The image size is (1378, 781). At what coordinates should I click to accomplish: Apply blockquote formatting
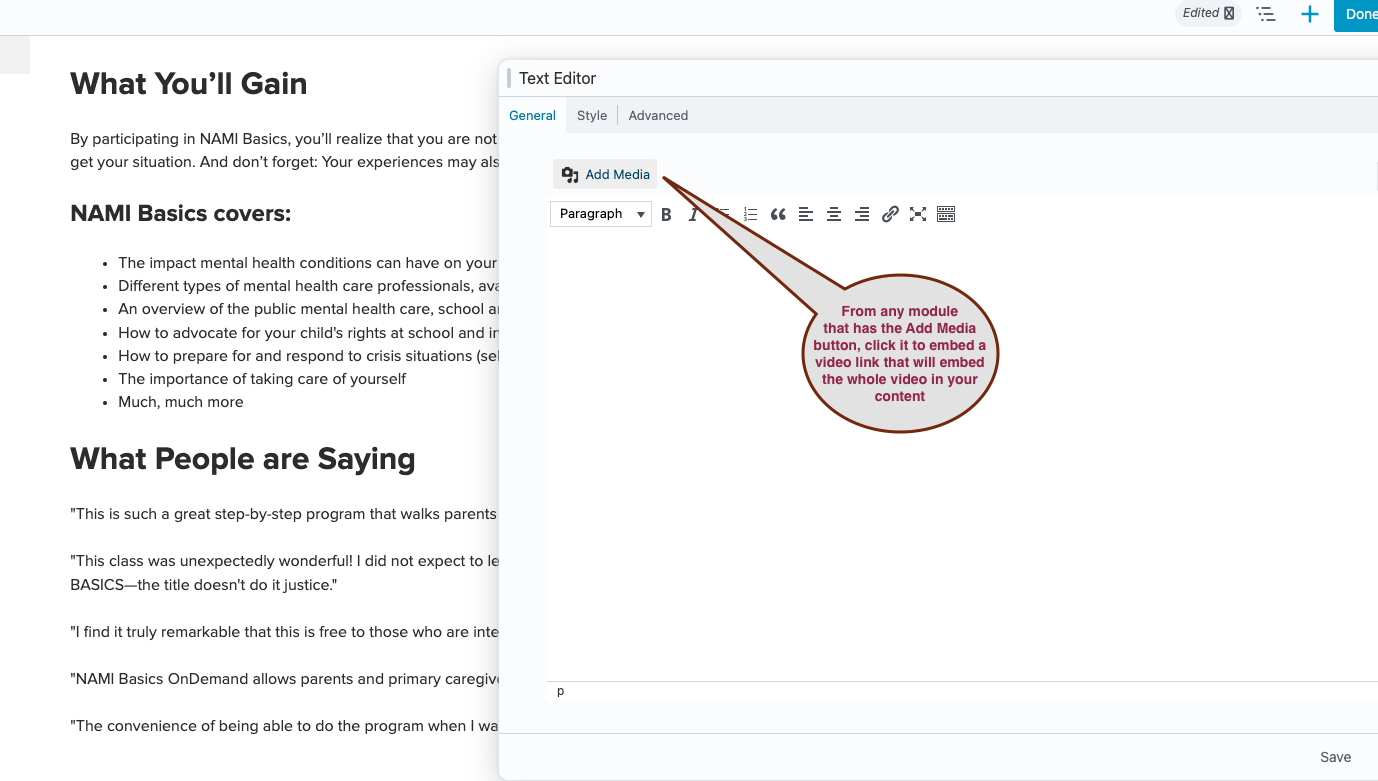click(778, 214)
